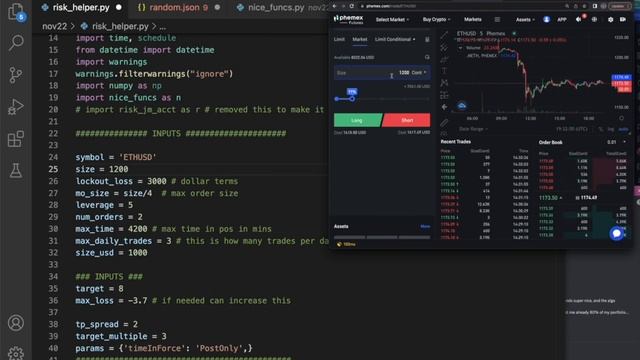Viewport: 640px width, 360px height.
Task: Open the Assets dropdown in header
Action: click(x=525, y=20)
